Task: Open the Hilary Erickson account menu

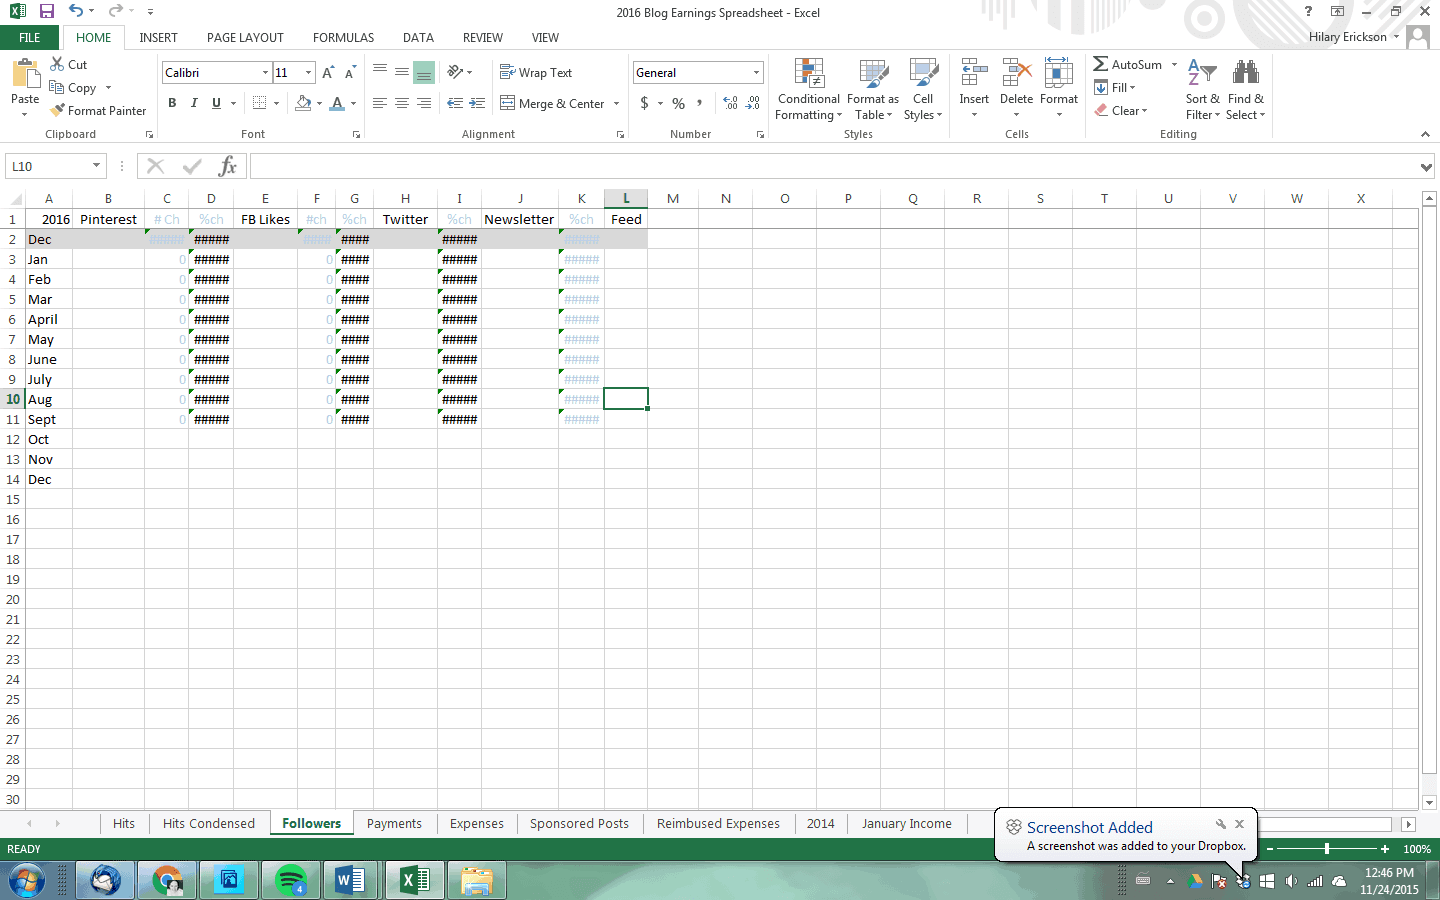Action: click(1354, 37)
